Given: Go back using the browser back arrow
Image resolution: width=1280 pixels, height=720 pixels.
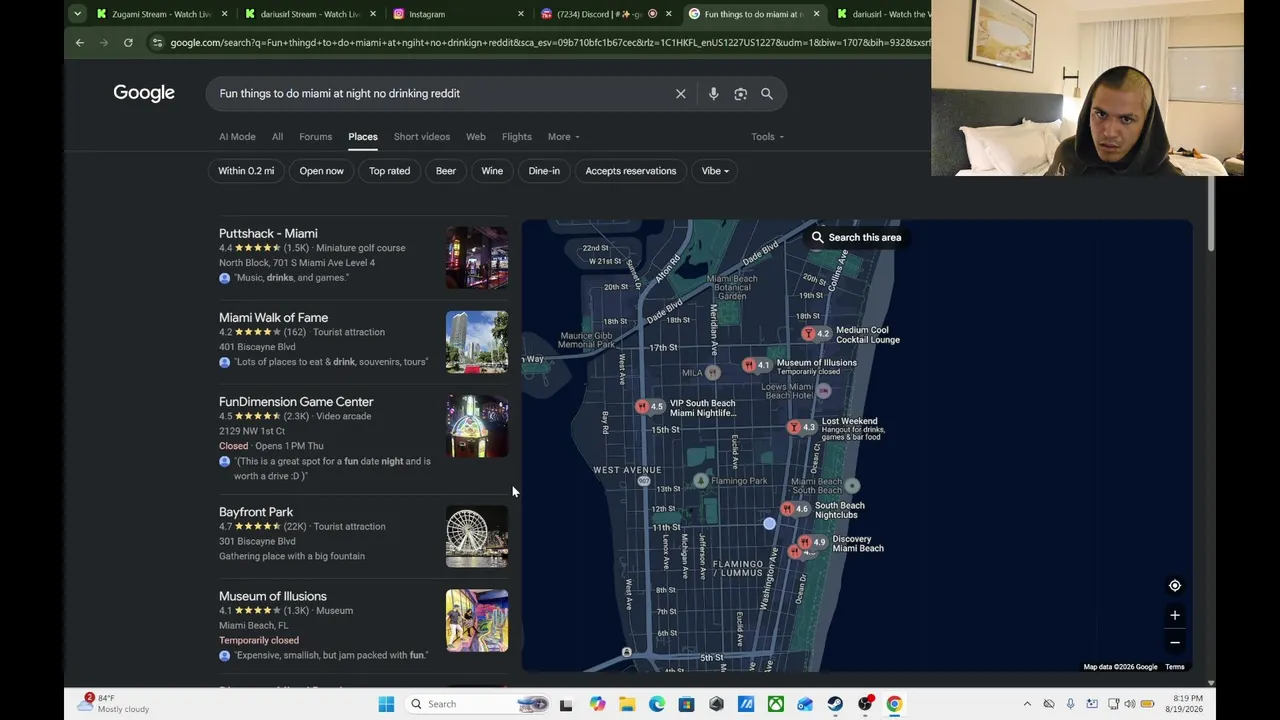Looking at the screenshot, I should [x=80, y=43].
